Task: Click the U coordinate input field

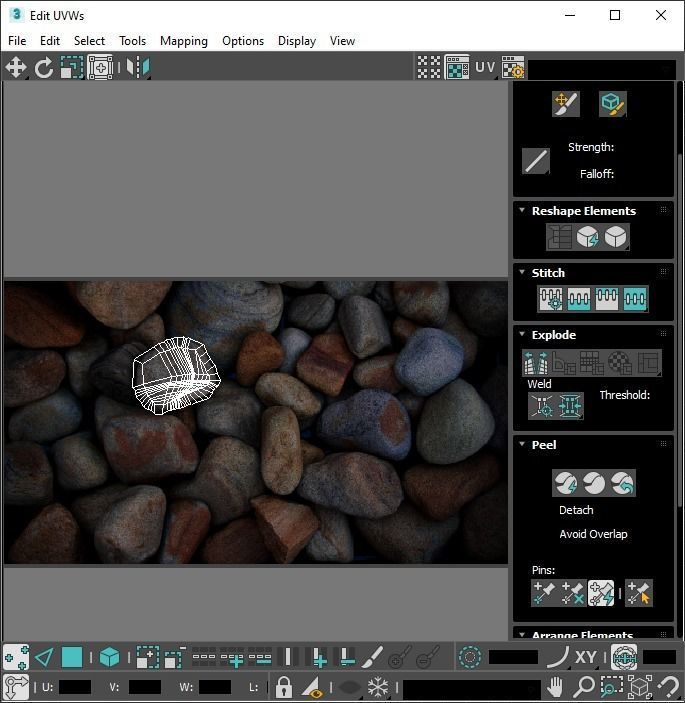Action: (74, 687)
